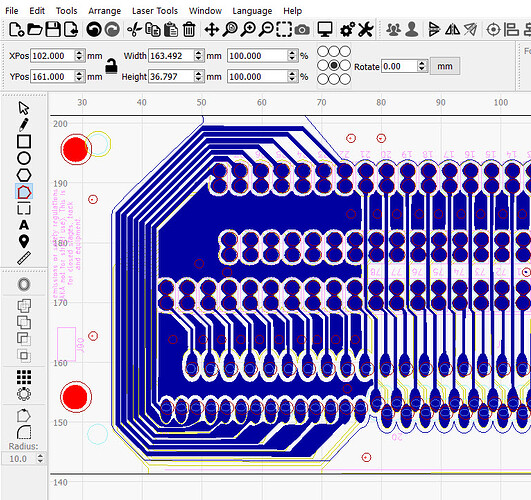This screenshot has width=531, height=500.
Task: Copy the selection to clipboard
Action: point(153,29)
